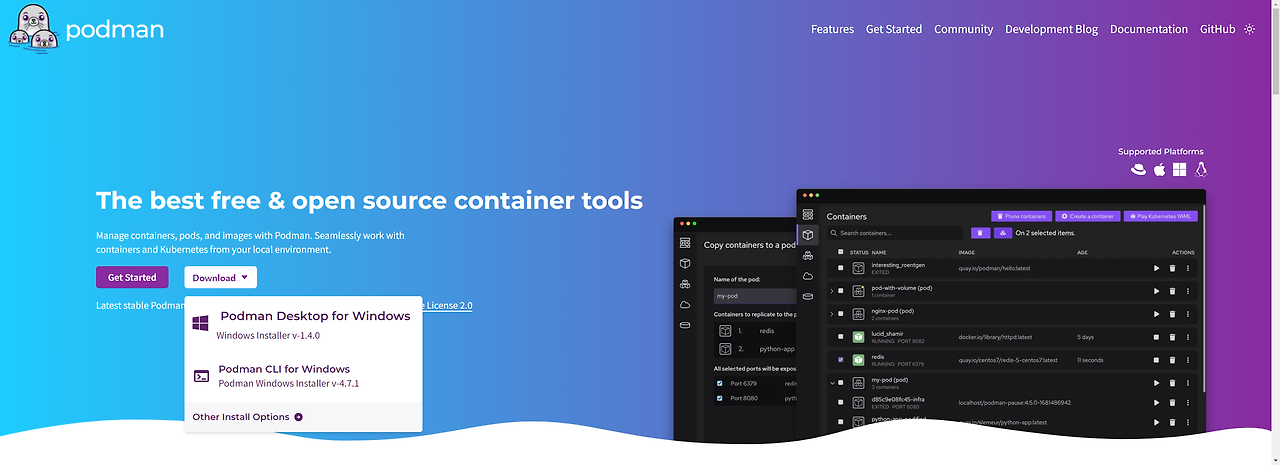Viewport: 1280px width, 465px height.
Task: Click the Search containers field
Action: [894, 233]
